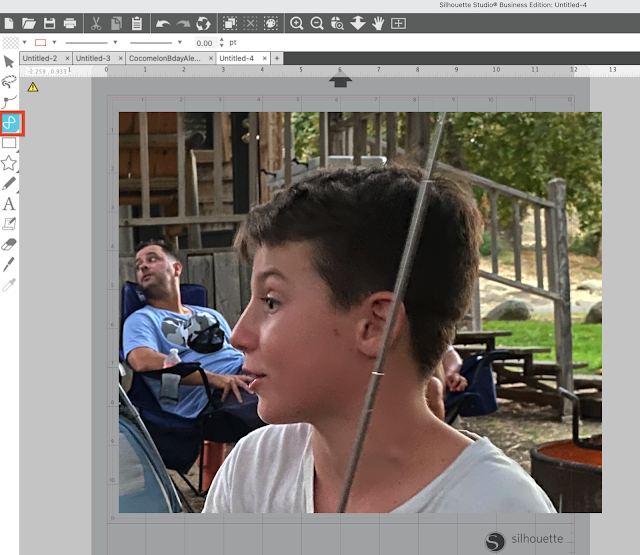The height and width of the screenshot is (555, 640).
Task: Paste from clipboard with the clipboard icon
Action: tap(137, 23)
